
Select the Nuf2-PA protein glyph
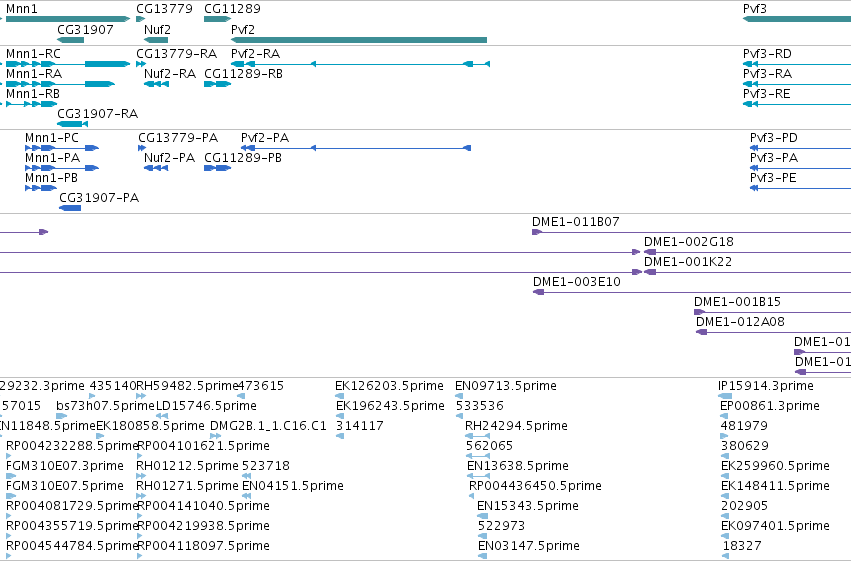(156, 168)
